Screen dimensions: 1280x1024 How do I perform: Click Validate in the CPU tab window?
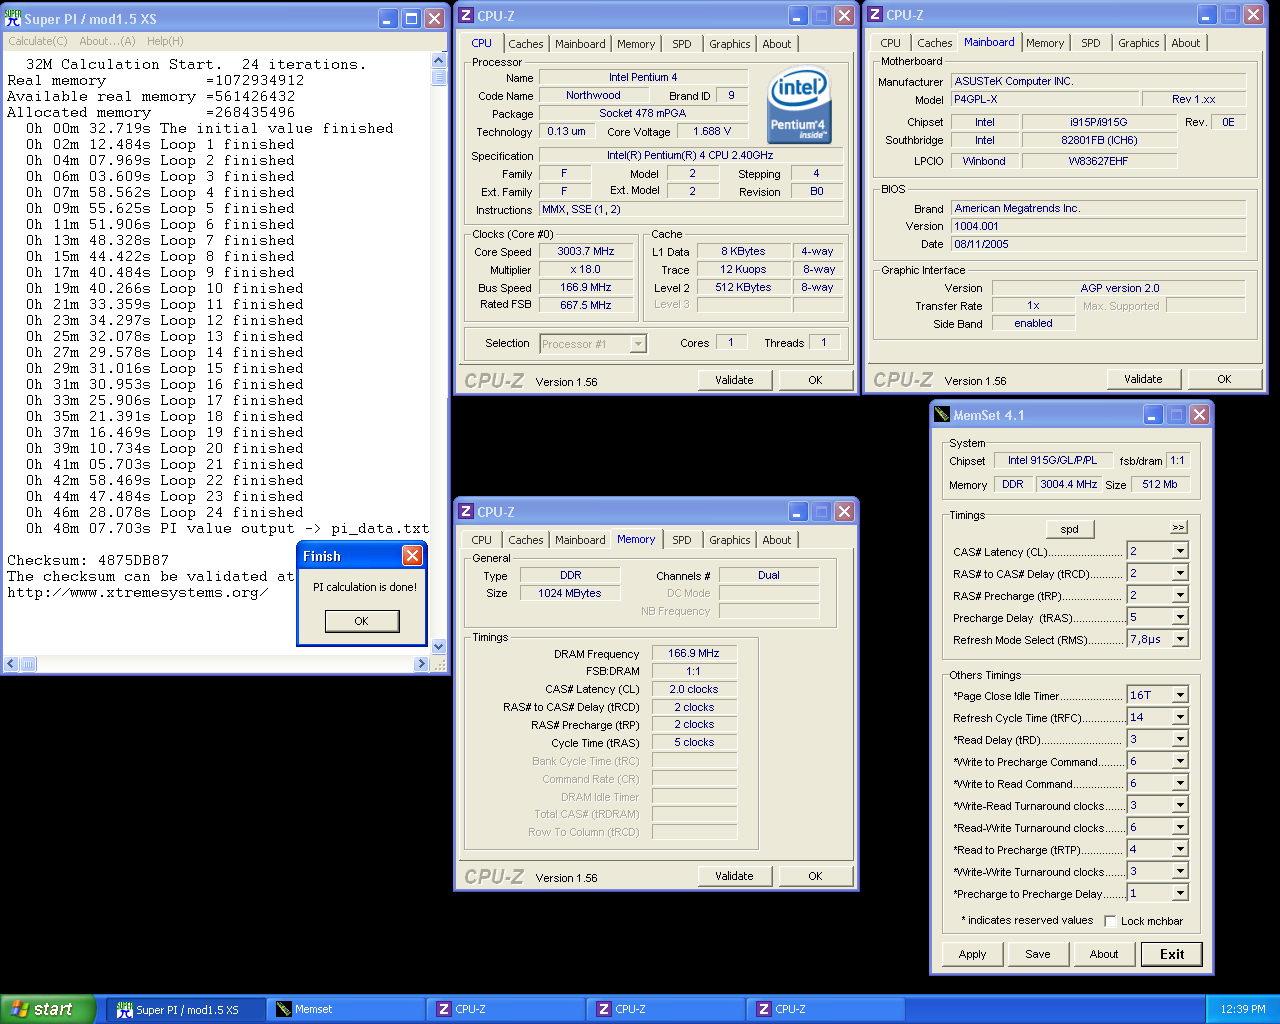pyautogui.click(x=734, y=380)
